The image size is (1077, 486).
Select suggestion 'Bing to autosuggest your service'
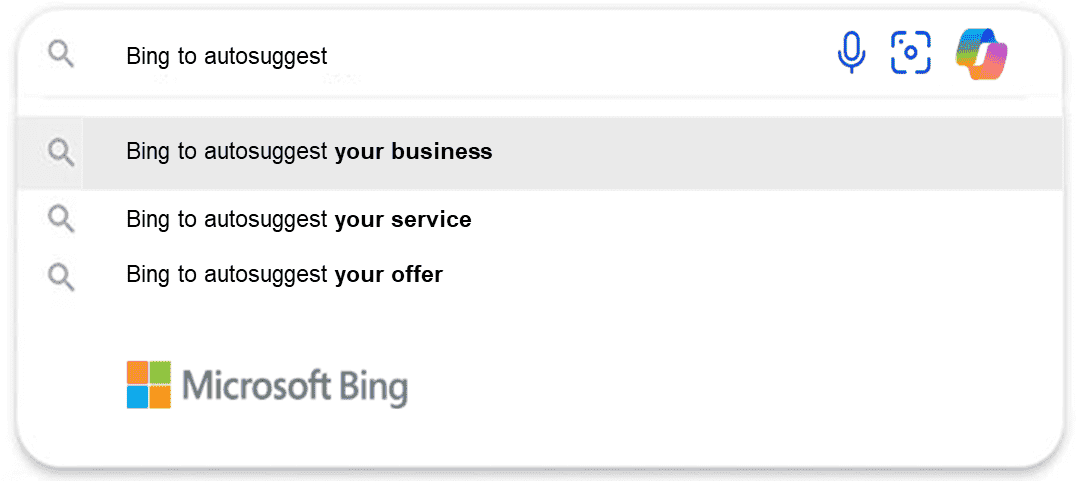coord(299,220)
